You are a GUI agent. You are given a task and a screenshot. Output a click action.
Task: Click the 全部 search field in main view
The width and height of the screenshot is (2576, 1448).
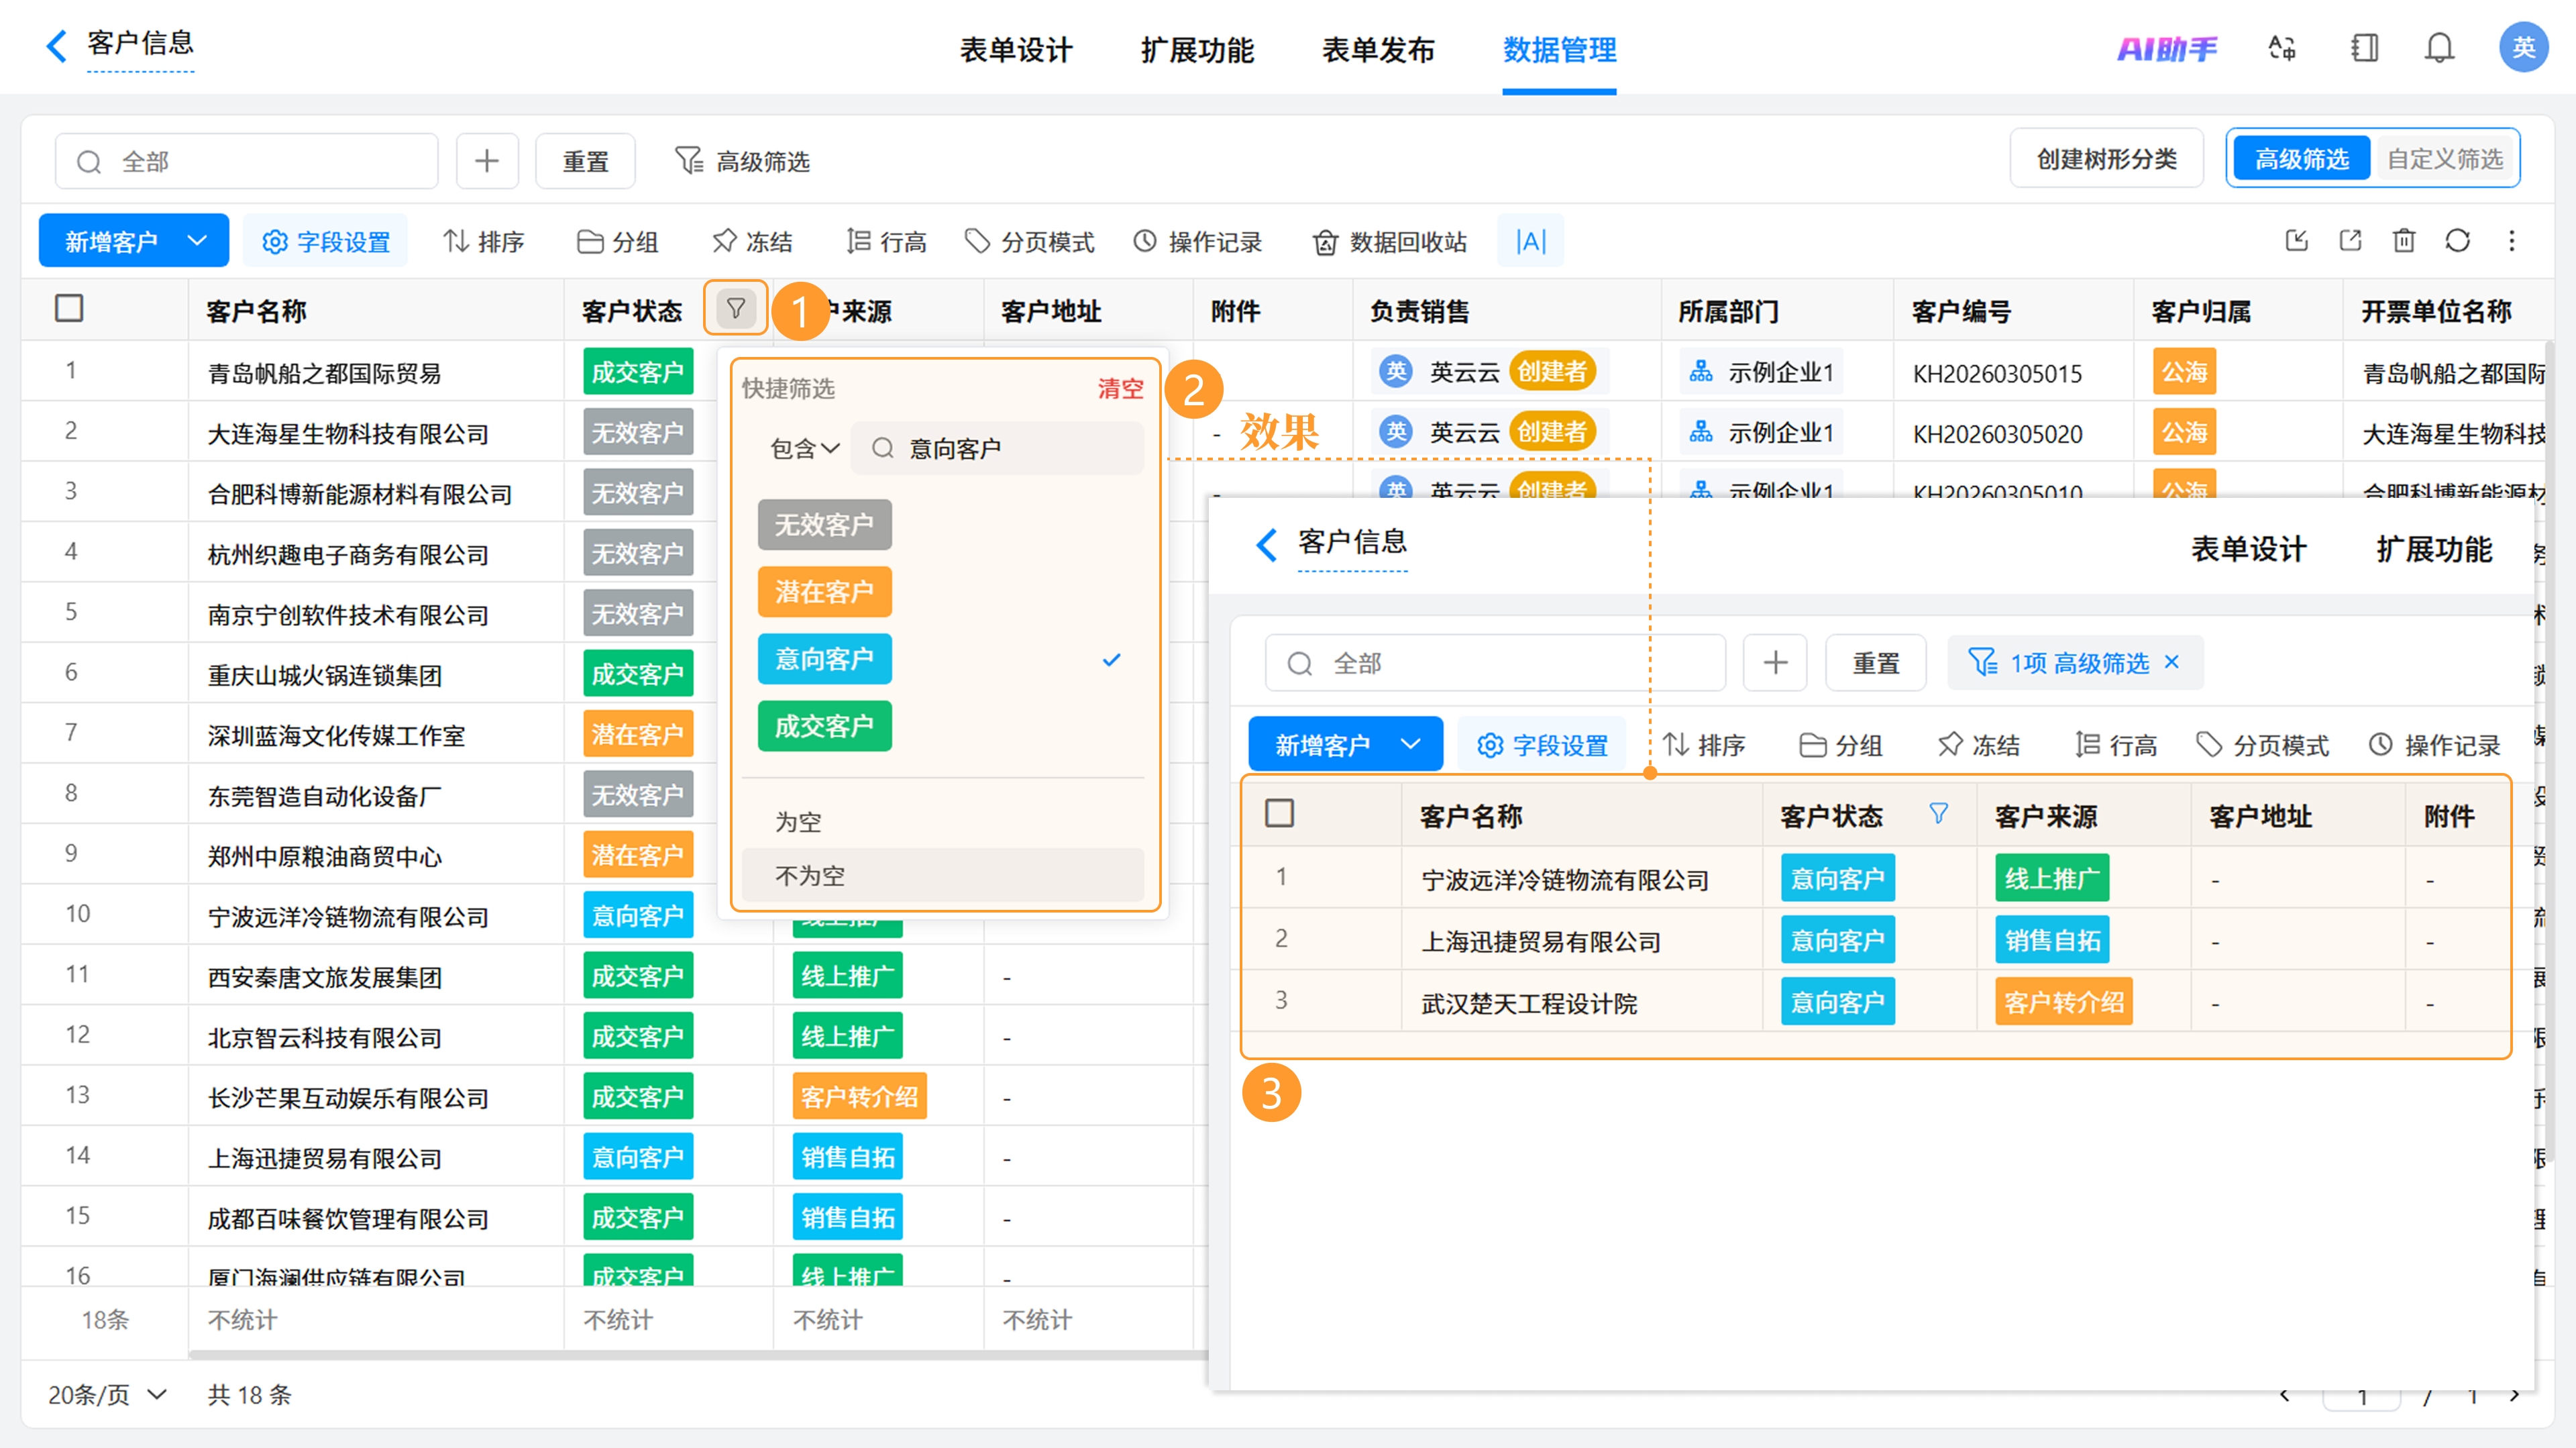(246, 161)
